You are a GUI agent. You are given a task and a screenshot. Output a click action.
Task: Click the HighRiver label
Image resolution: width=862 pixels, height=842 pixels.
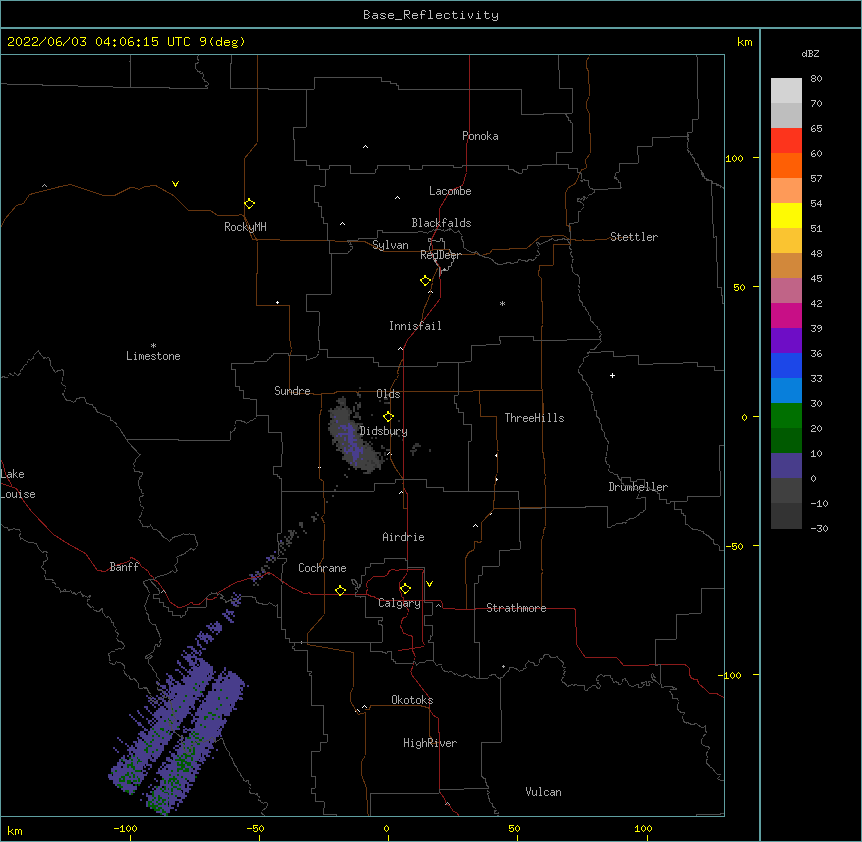click(x=430, y=743)
